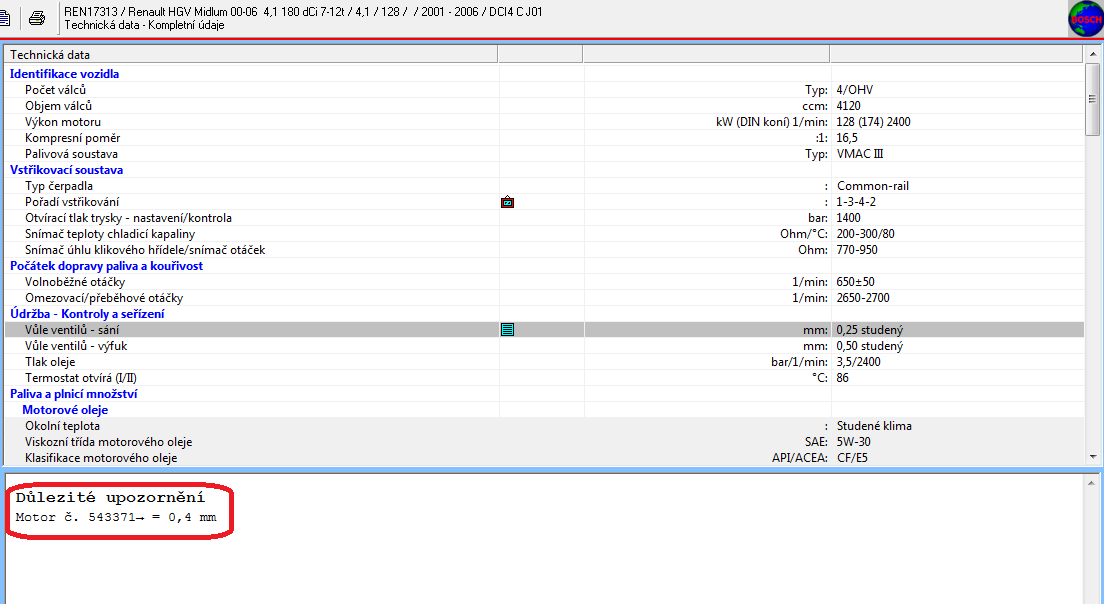Click the Technická data - Kompletní údaje subtitle
The width and height of the screenshot is (1104, 604).
(144, 25)
